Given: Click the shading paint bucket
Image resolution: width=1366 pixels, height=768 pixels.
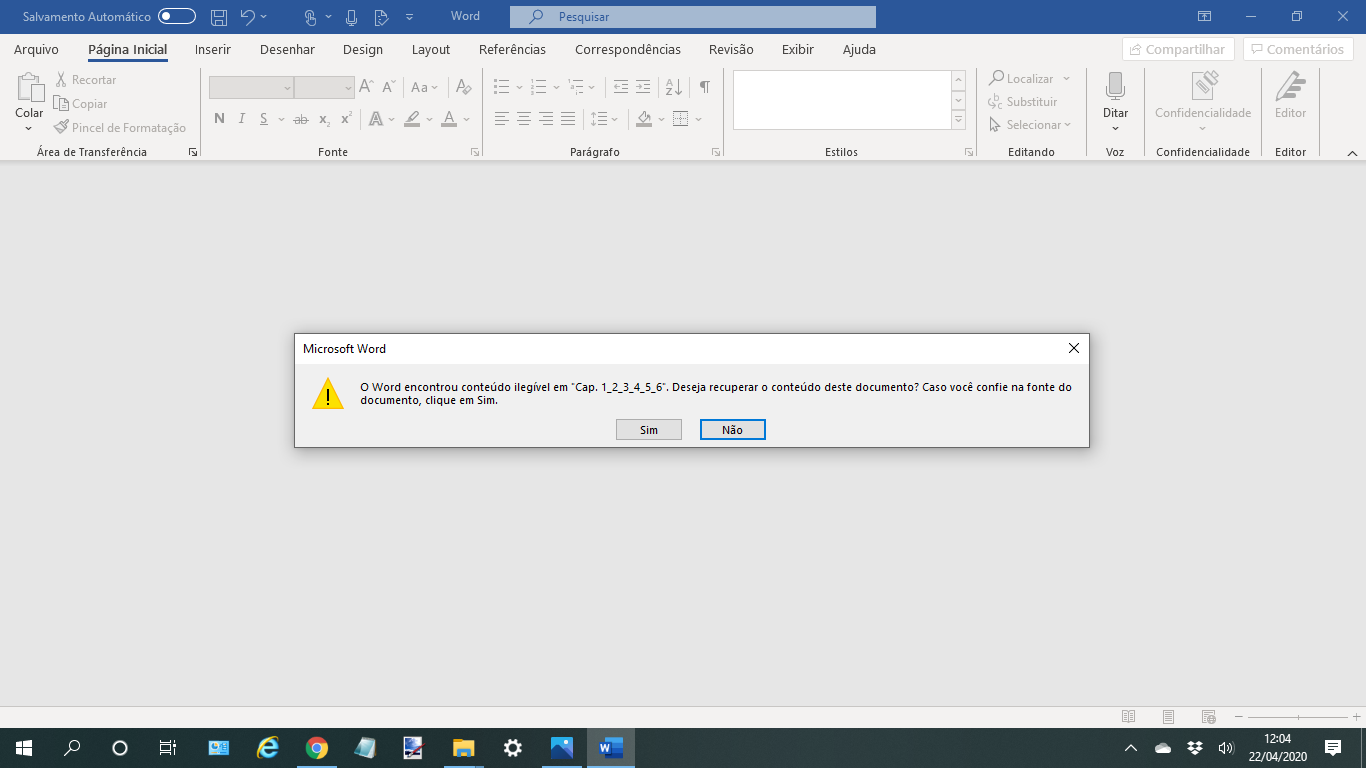Looking at the screenshot, I should point(644,119).
